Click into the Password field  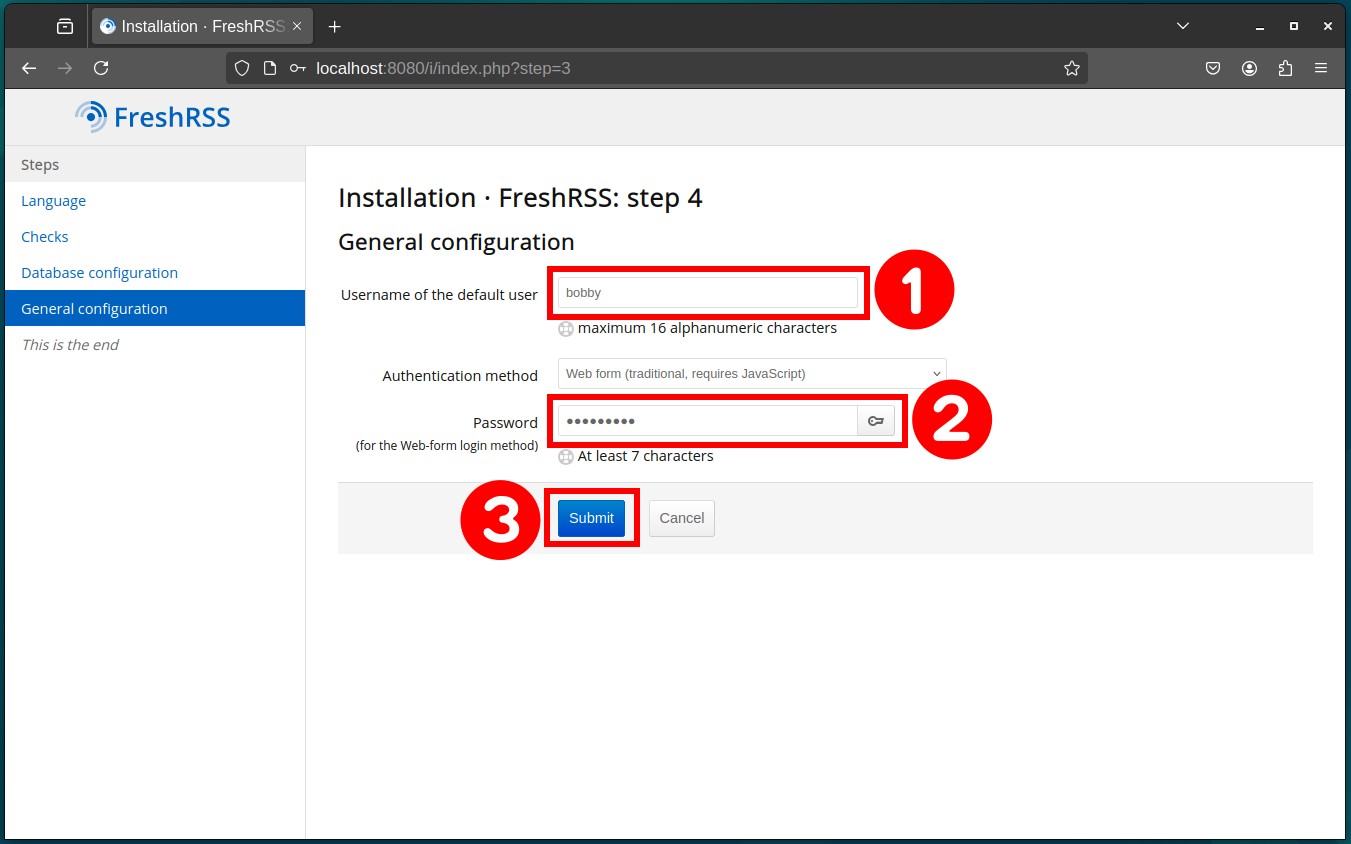[x=708, y=421]
